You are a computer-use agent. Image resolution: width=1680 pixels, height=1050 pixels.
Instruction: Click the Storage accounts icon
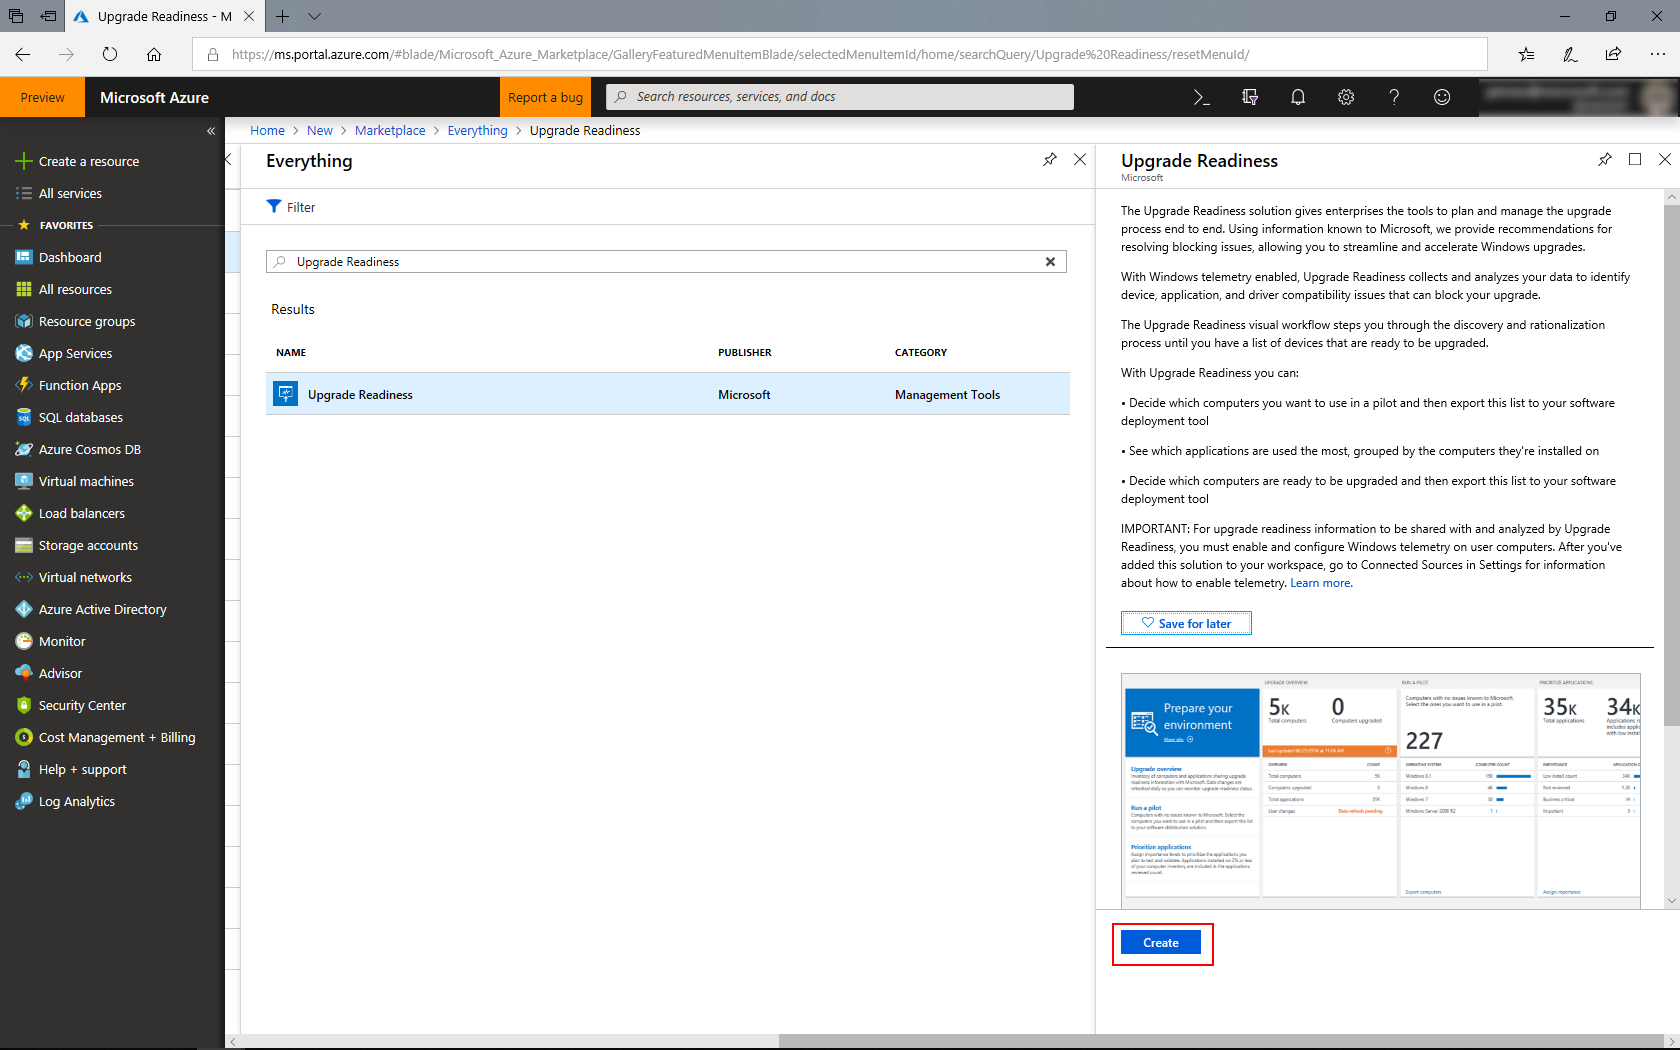[24, 545]
